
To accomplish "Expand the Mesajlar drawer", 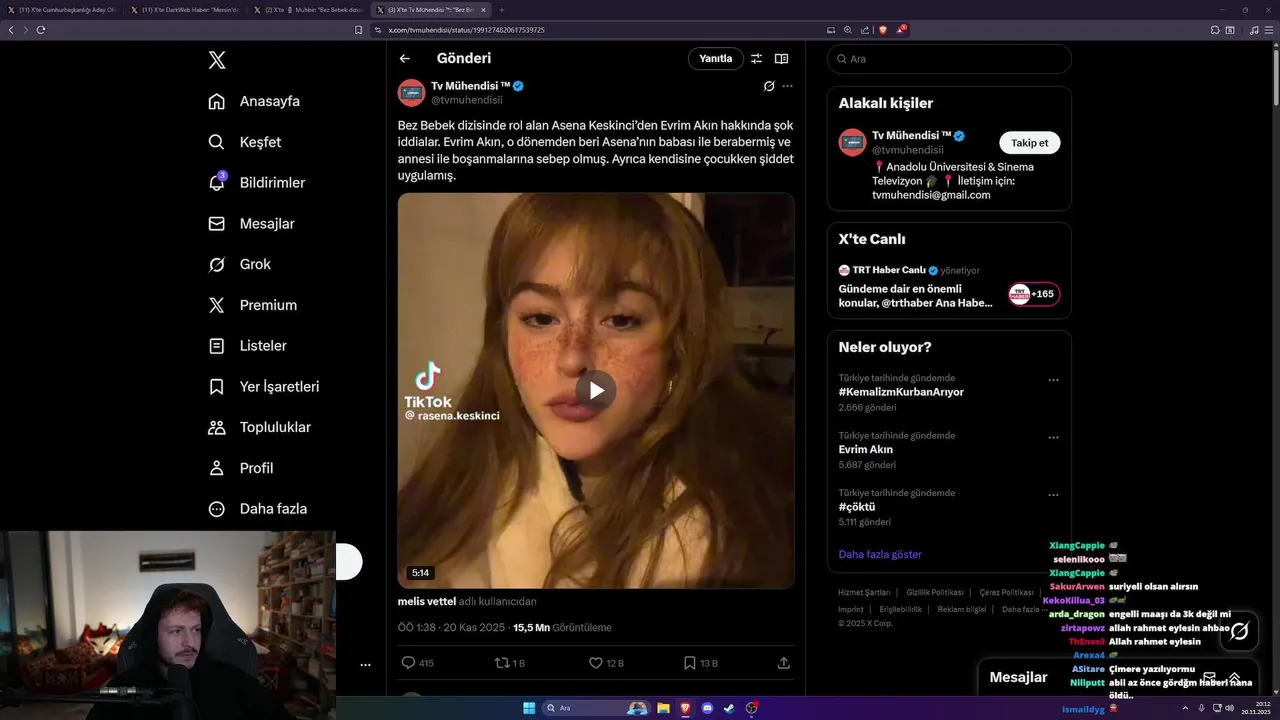I will [x=1234, y=677].
